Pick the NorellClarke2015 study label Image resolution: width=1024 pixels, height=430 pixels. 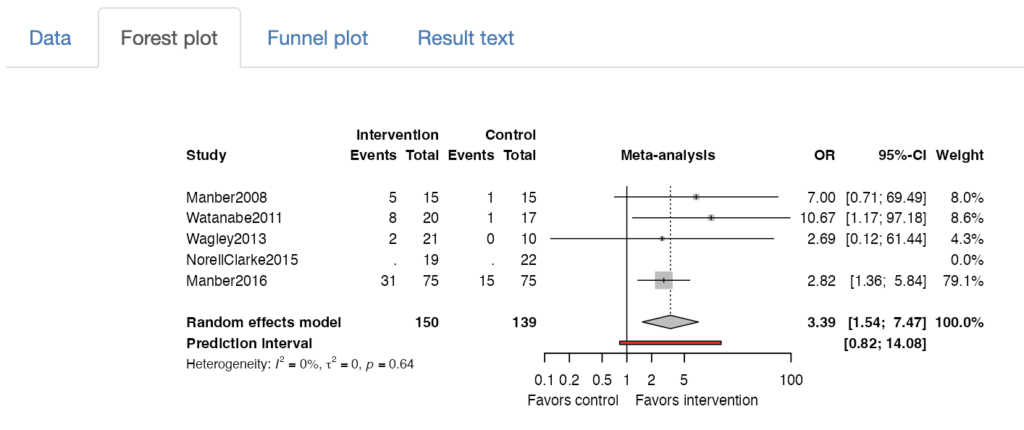[x=242, y=260]
